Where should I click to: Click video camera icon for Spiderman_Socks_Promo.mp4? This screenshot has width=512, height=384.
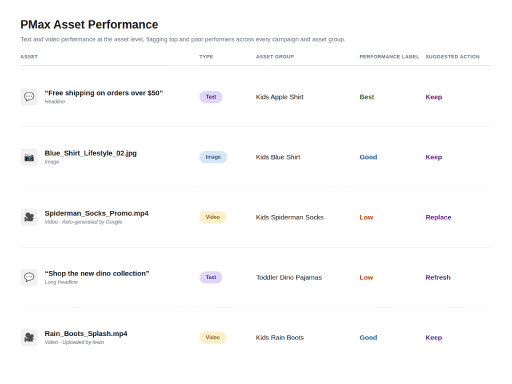coord(29,217)
